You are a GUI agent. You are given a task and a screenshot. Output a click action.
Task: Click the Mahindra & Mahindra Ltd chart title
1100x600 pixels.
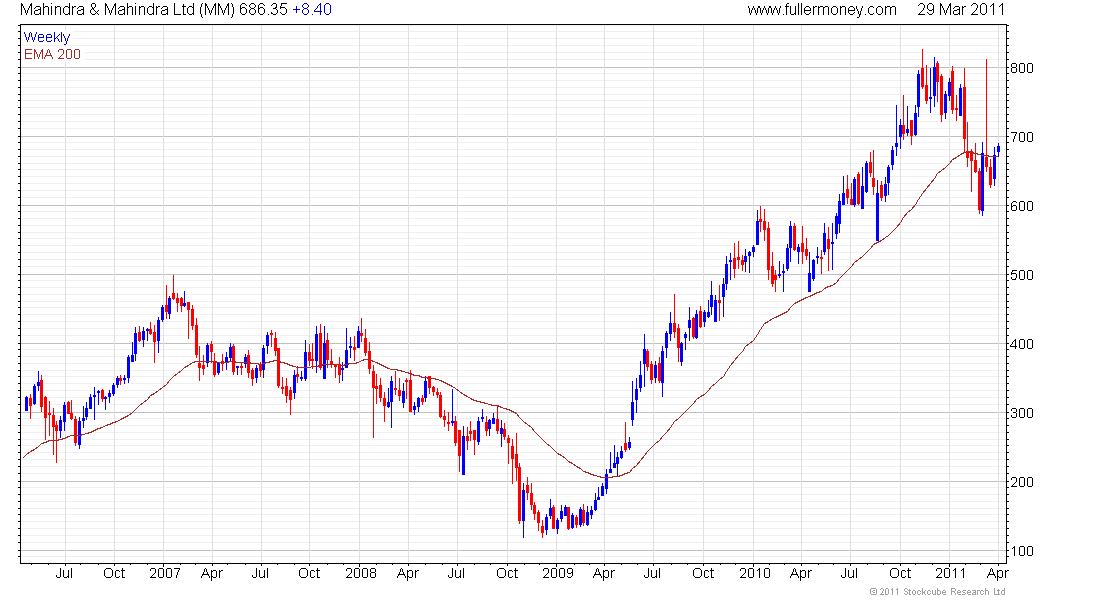click(128, 10)
